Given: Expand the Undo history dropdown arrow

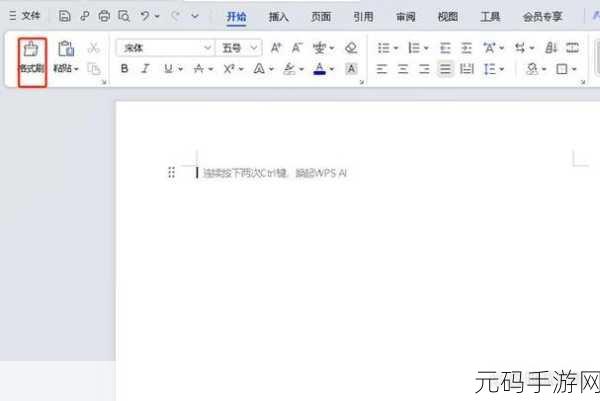Looking at the screenshot, I should (157, 16).
